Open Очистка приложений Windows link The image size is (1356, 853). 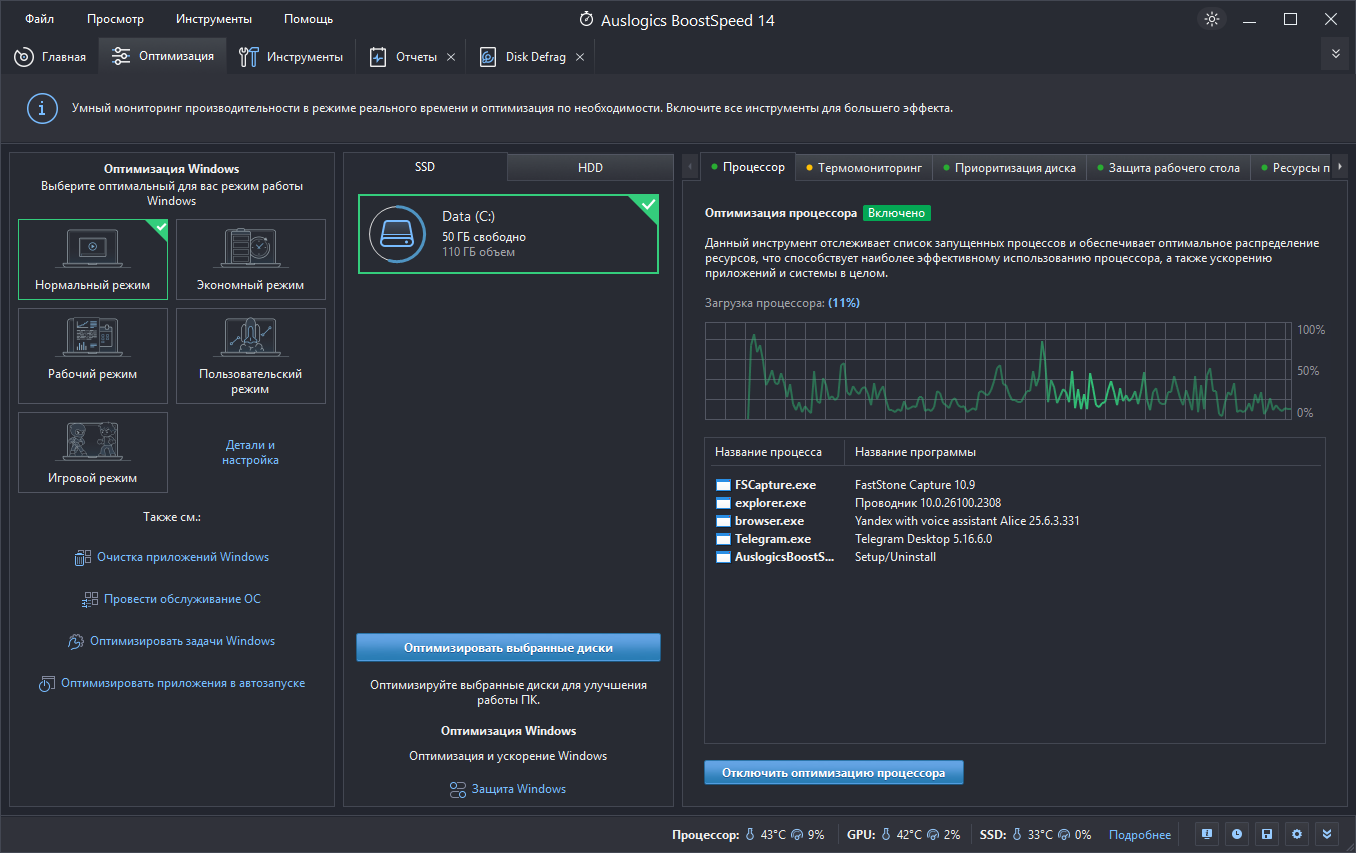pyautogui.click(x=183, y=557)
